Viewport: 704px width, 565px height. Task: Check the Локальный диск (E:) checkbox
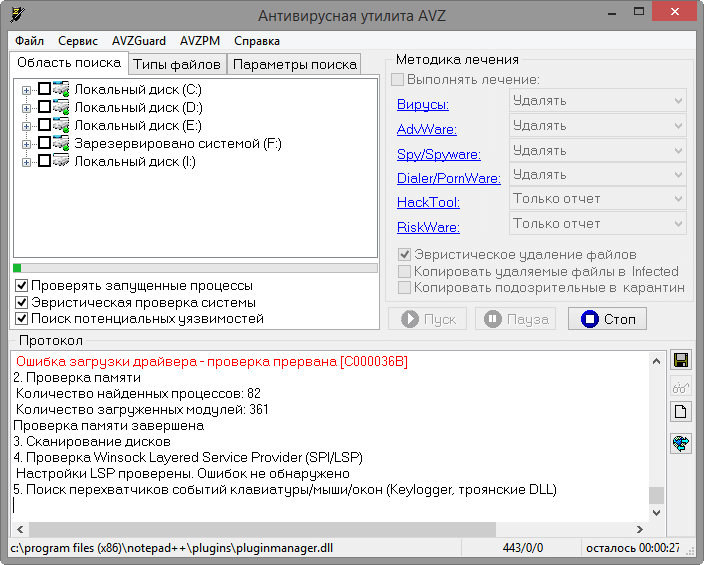[x=44, y=124]
